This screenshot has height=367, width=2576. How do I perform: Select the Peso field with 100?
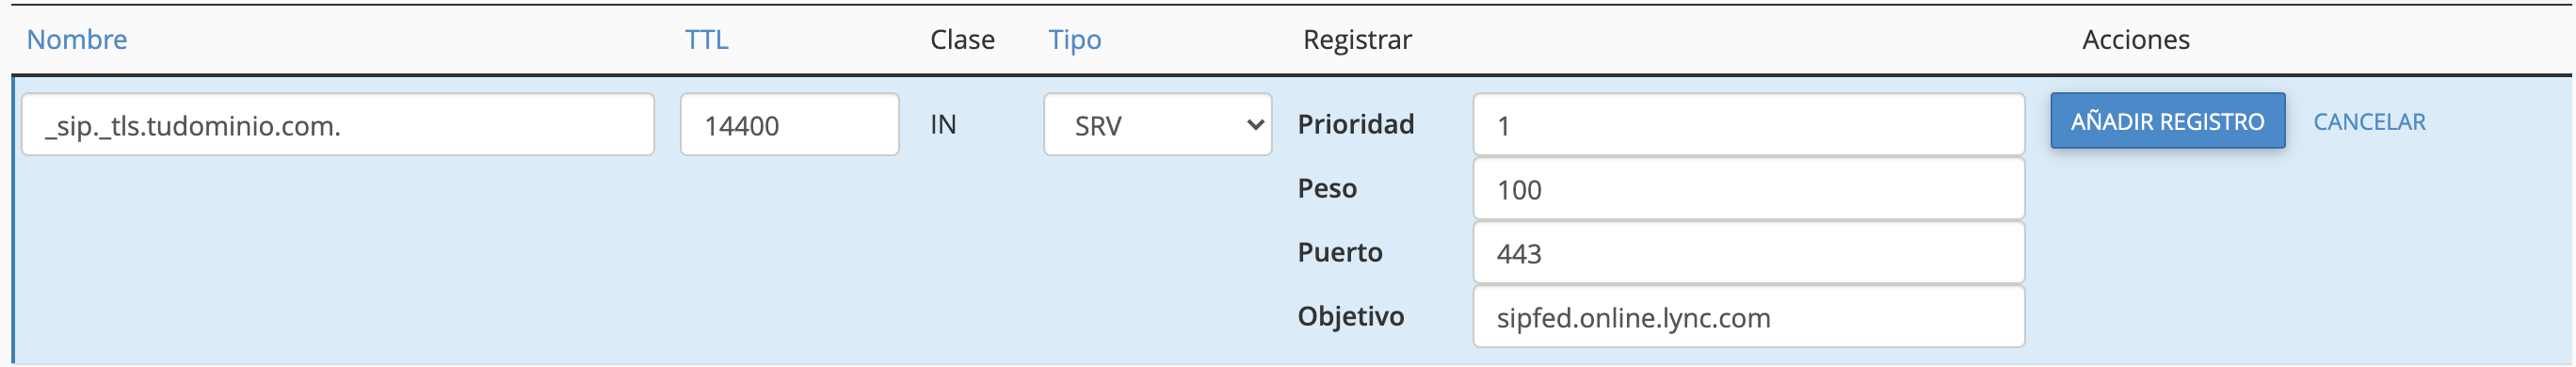point(1748,189)
